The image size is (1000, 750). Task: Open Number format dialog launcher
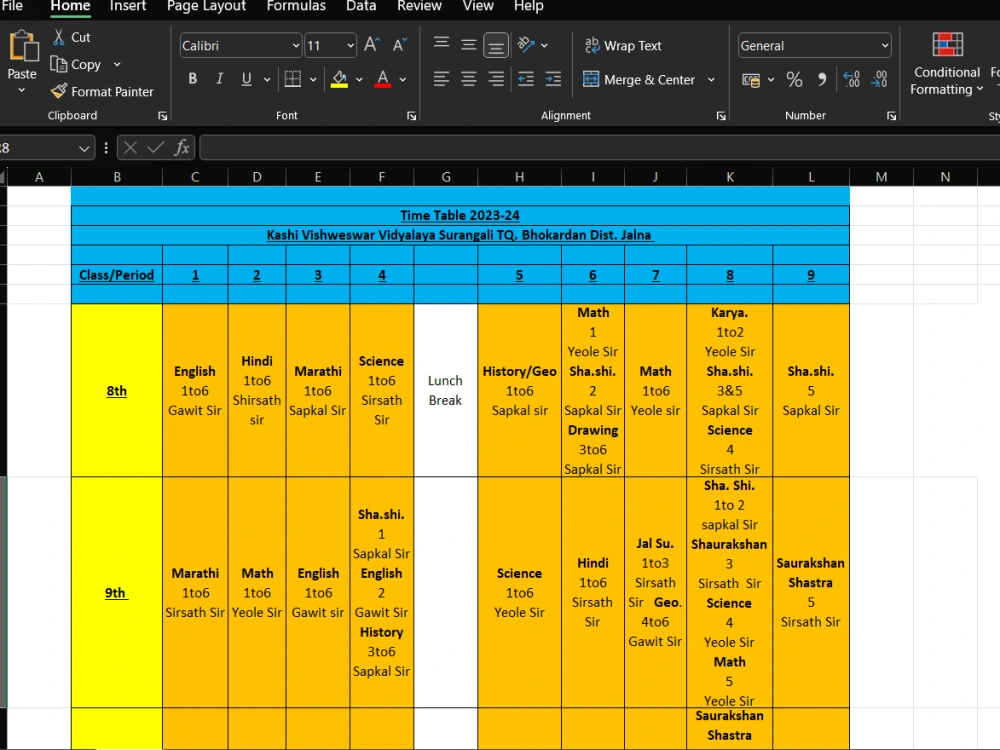[x=892, y=116]
